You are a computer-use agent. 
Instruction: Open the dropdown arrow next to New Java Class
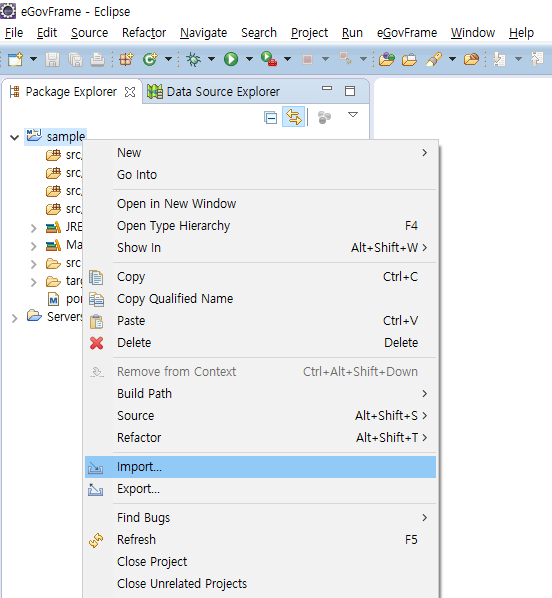point(168,59)
